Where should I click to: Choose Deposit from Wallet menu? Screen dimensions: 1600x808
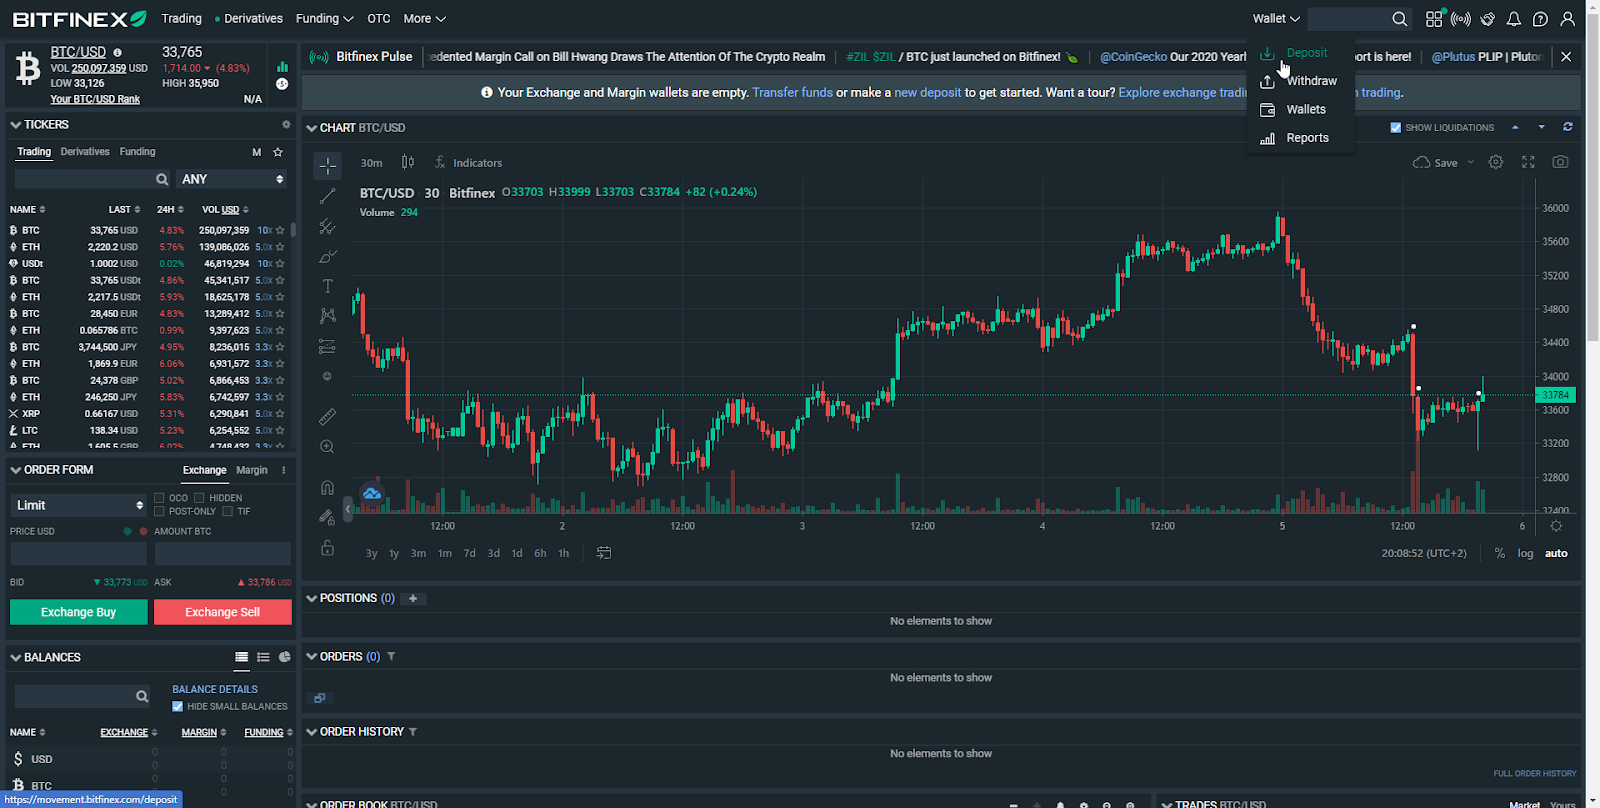1300,53
